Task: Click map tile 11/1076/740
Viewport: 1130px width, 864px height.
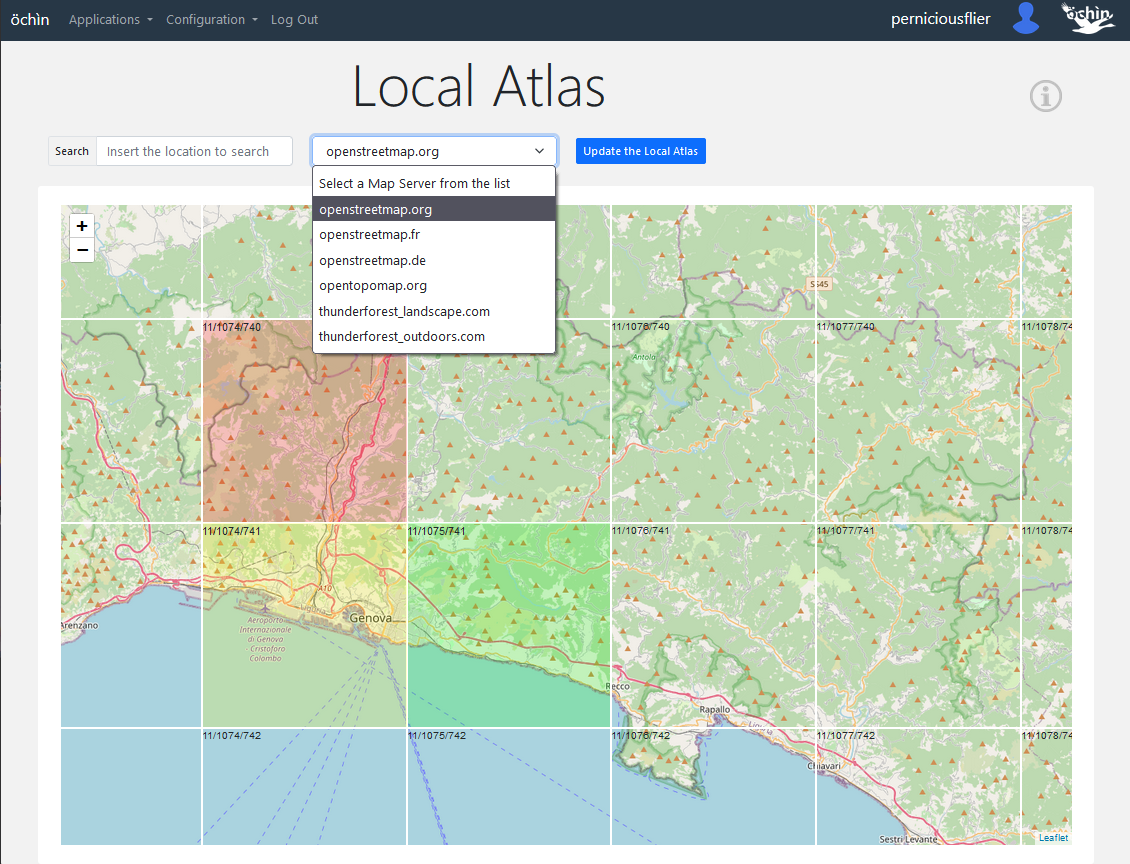Action: tap(713, 421)
